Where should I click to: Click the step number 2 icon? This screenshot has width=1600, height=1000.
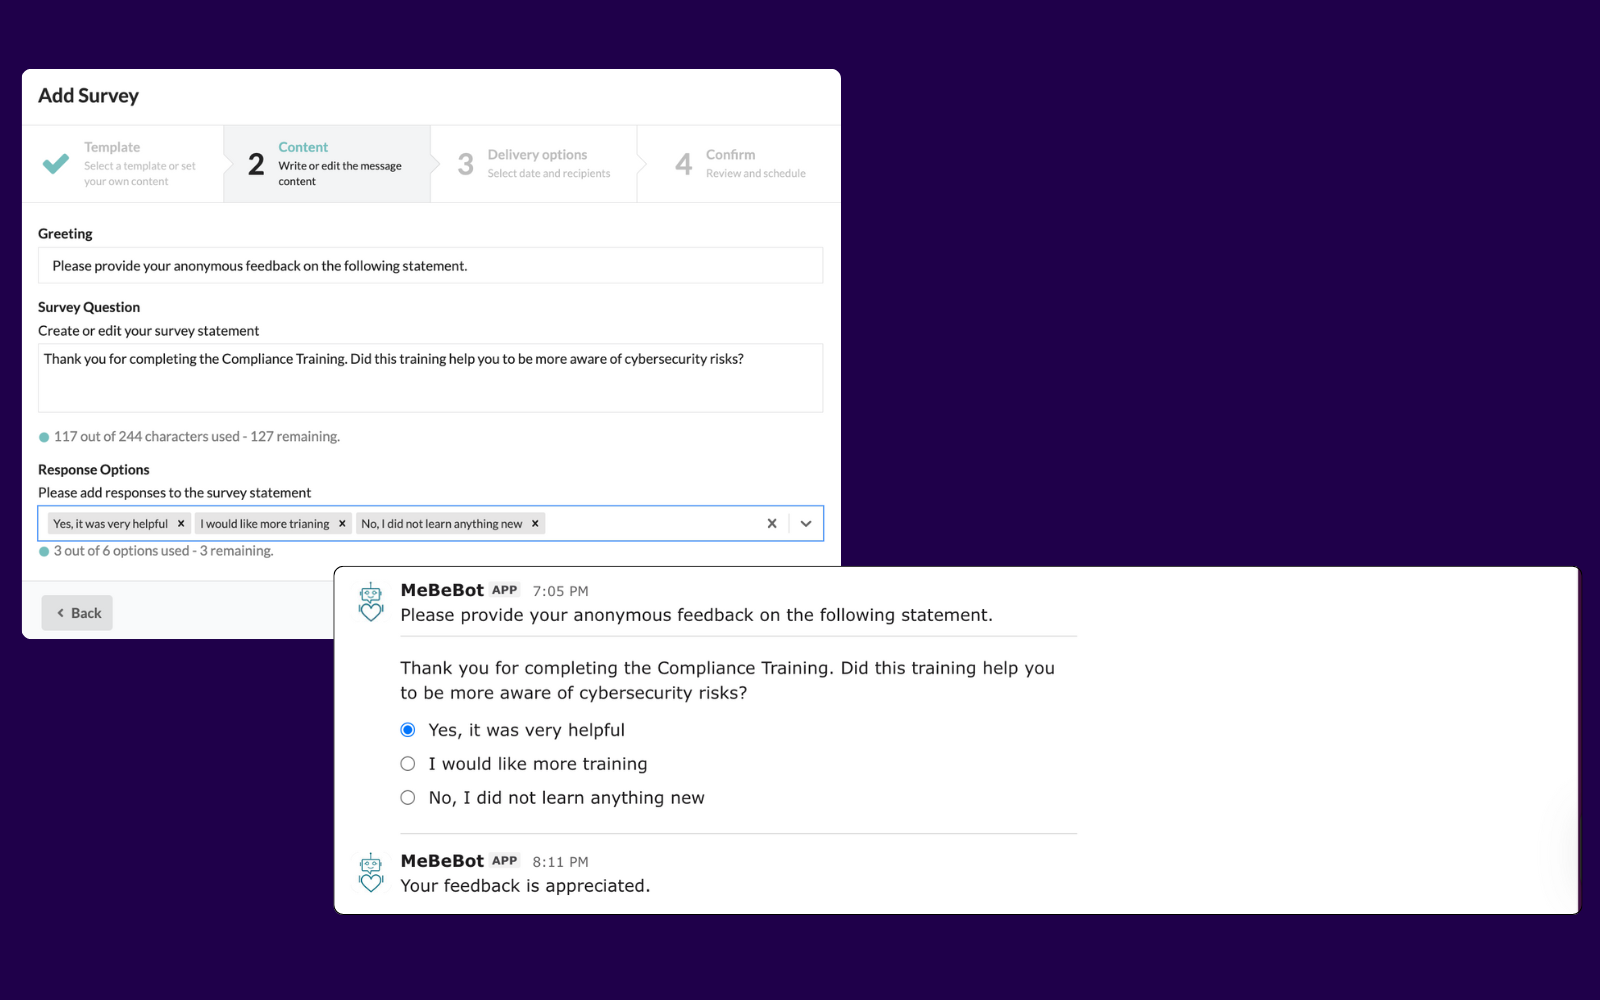tap(257, 164)
